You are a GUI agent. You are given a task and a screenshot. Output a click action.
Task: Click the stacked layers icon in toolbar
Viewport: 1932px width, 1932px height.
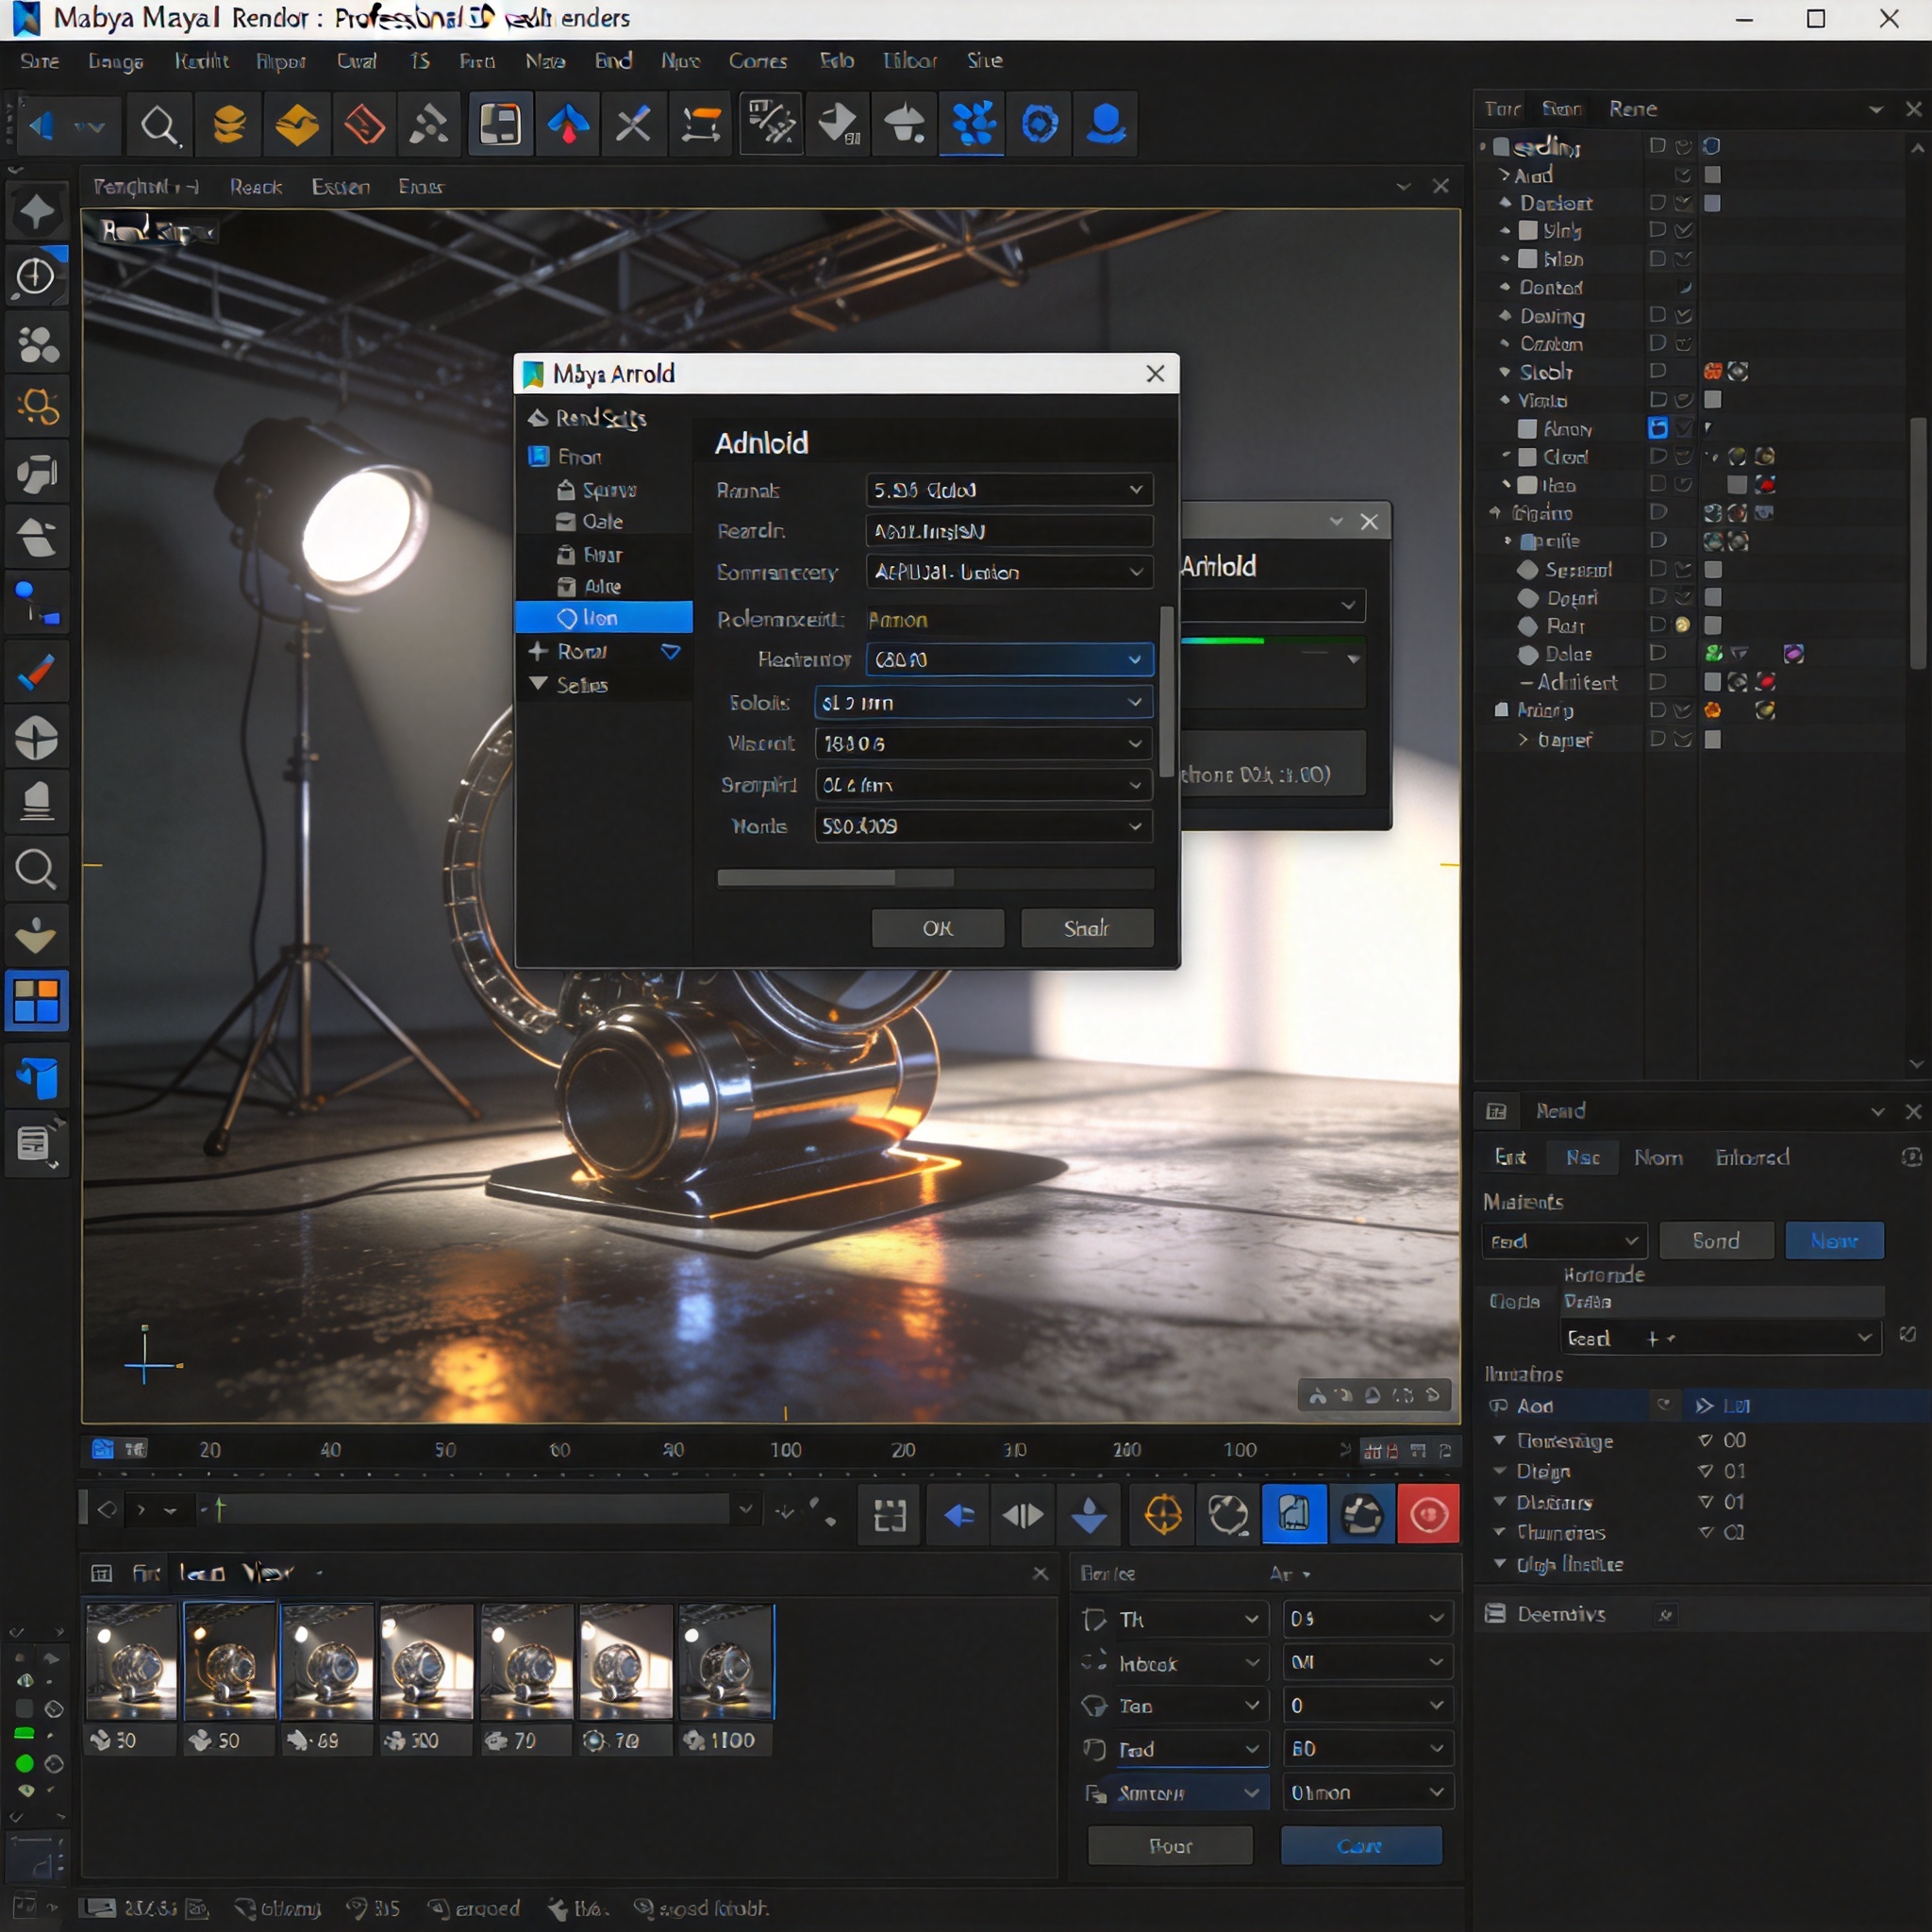229,126
